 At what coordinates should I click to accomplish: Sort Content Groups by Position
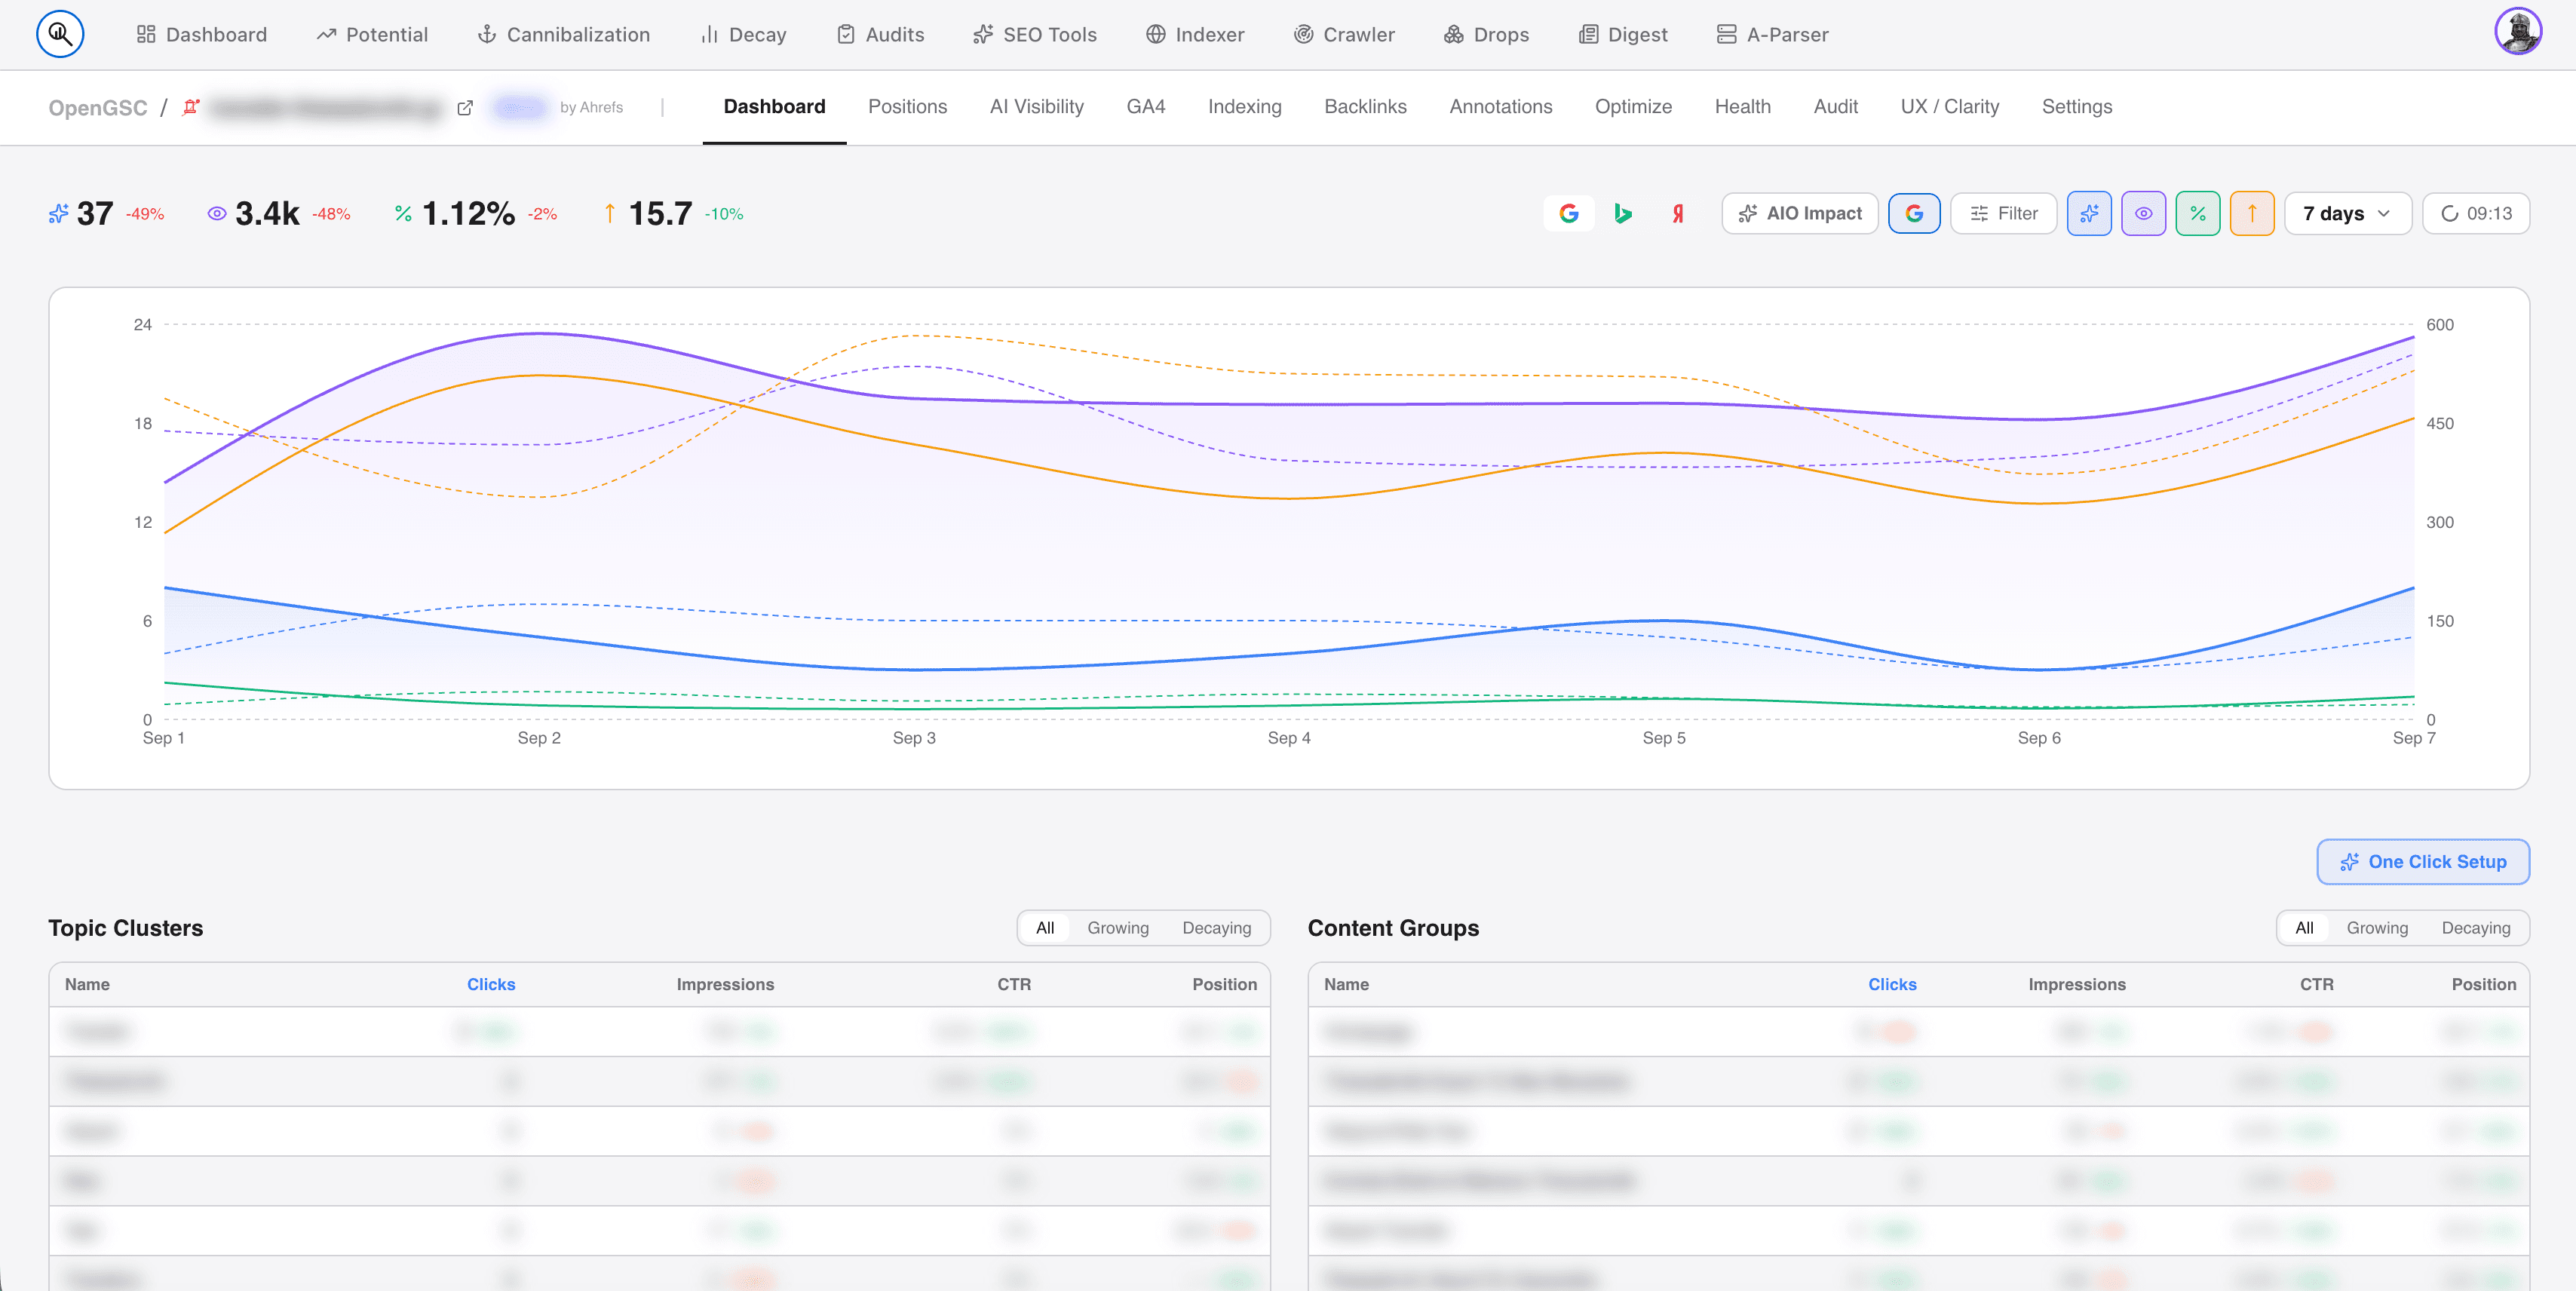pos(2483,984)
